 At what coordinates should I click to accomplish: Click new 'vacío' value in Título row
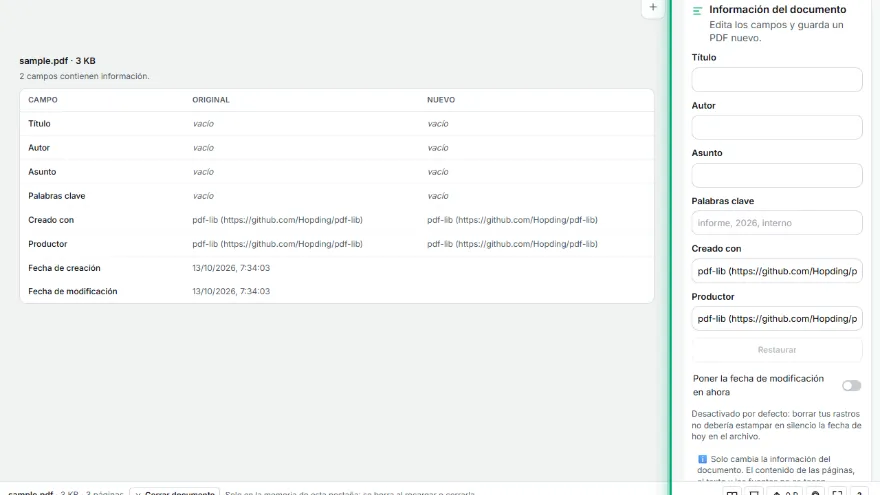tap(438, 123)
